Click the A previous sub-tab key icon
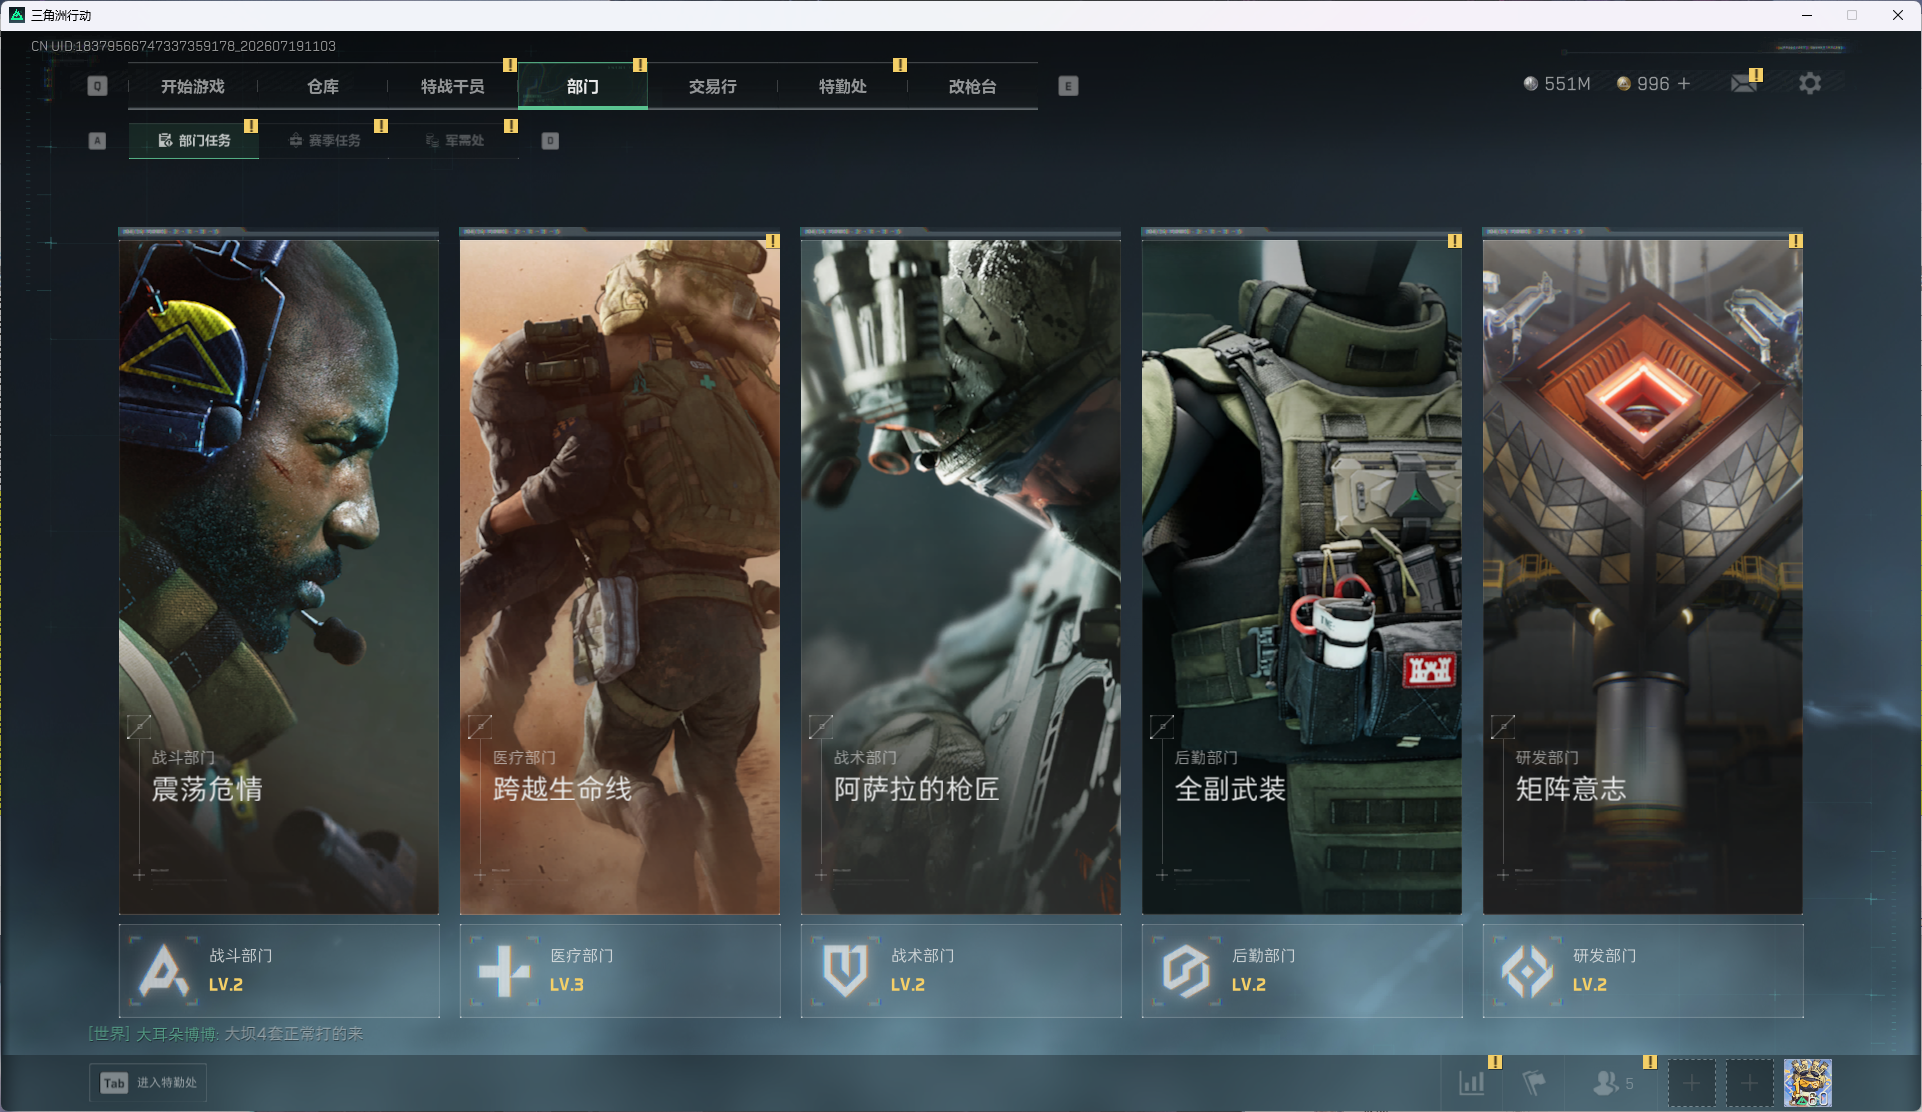 97,141
